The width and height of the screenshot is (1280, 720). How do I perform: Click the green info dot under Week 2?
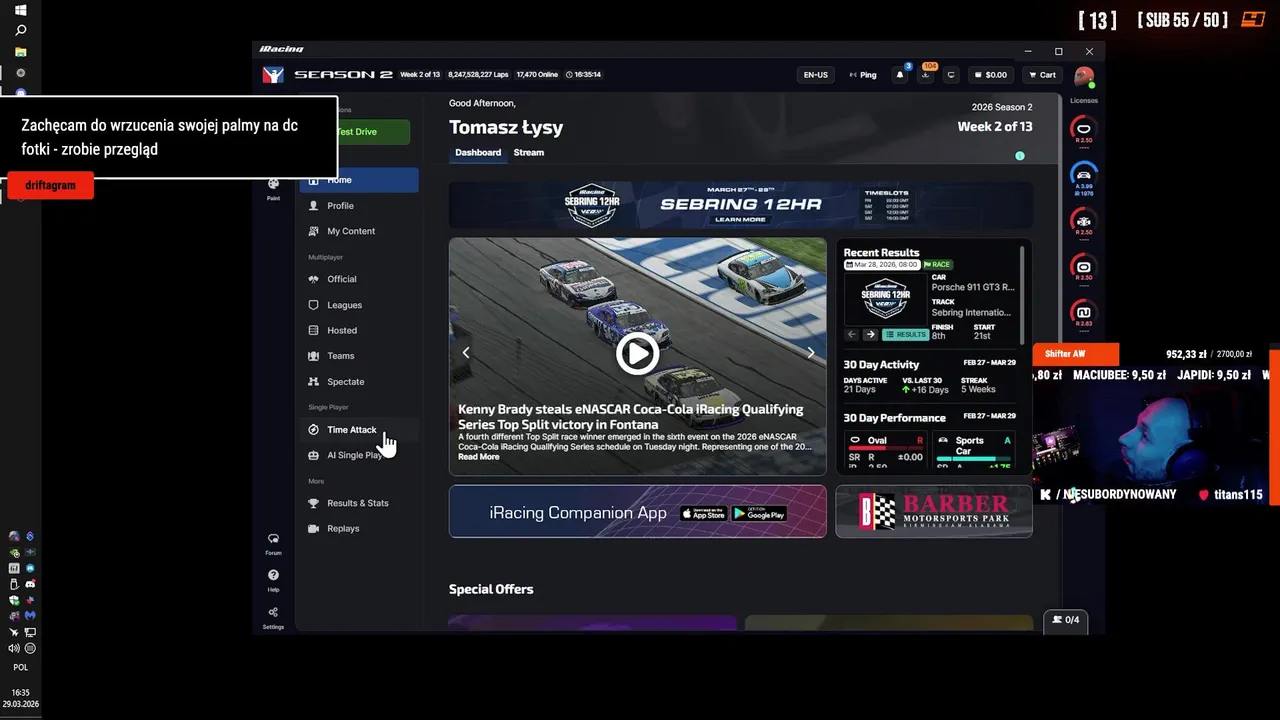[1020, 156]
